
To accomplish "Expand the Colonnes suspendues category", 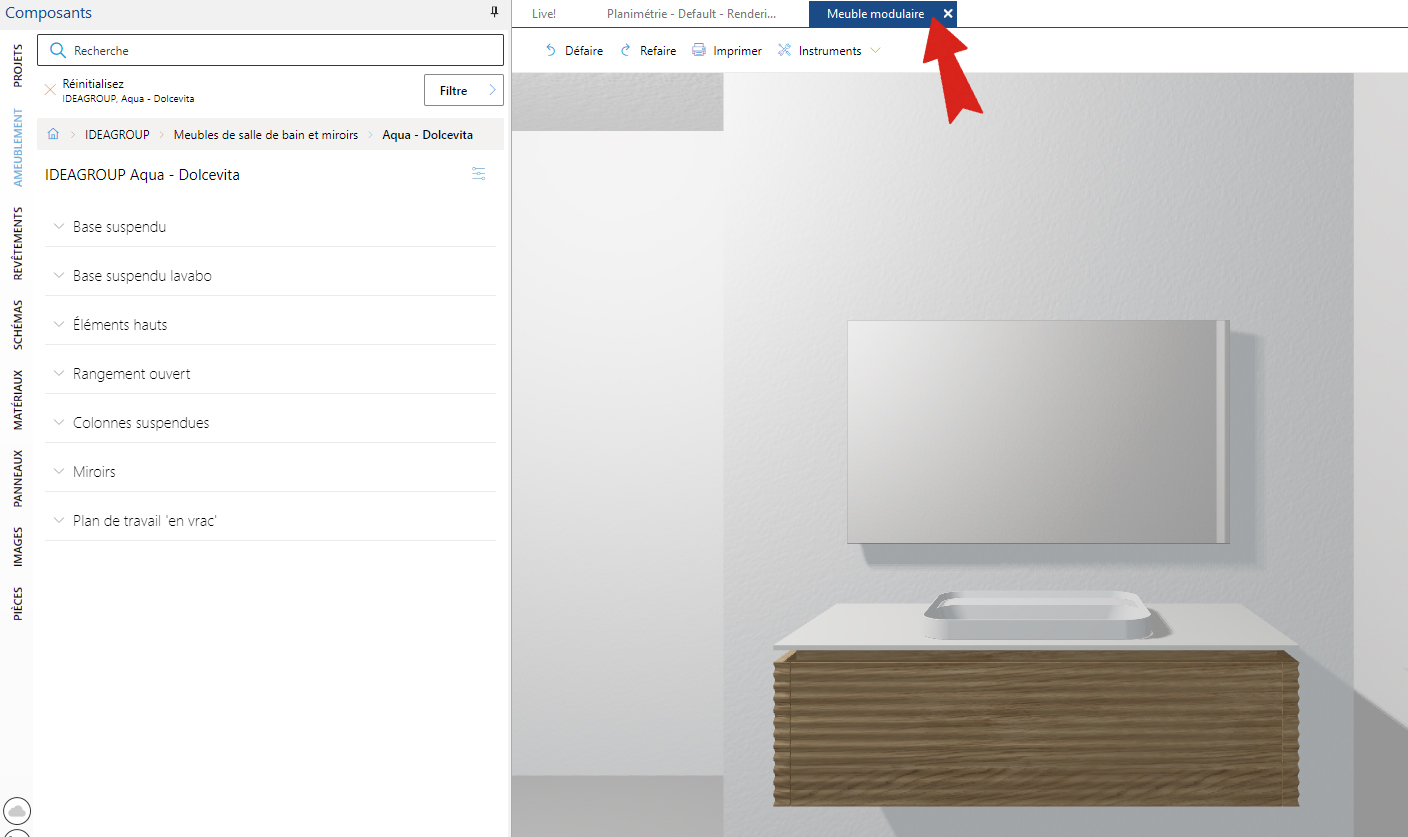I will 270,423.
